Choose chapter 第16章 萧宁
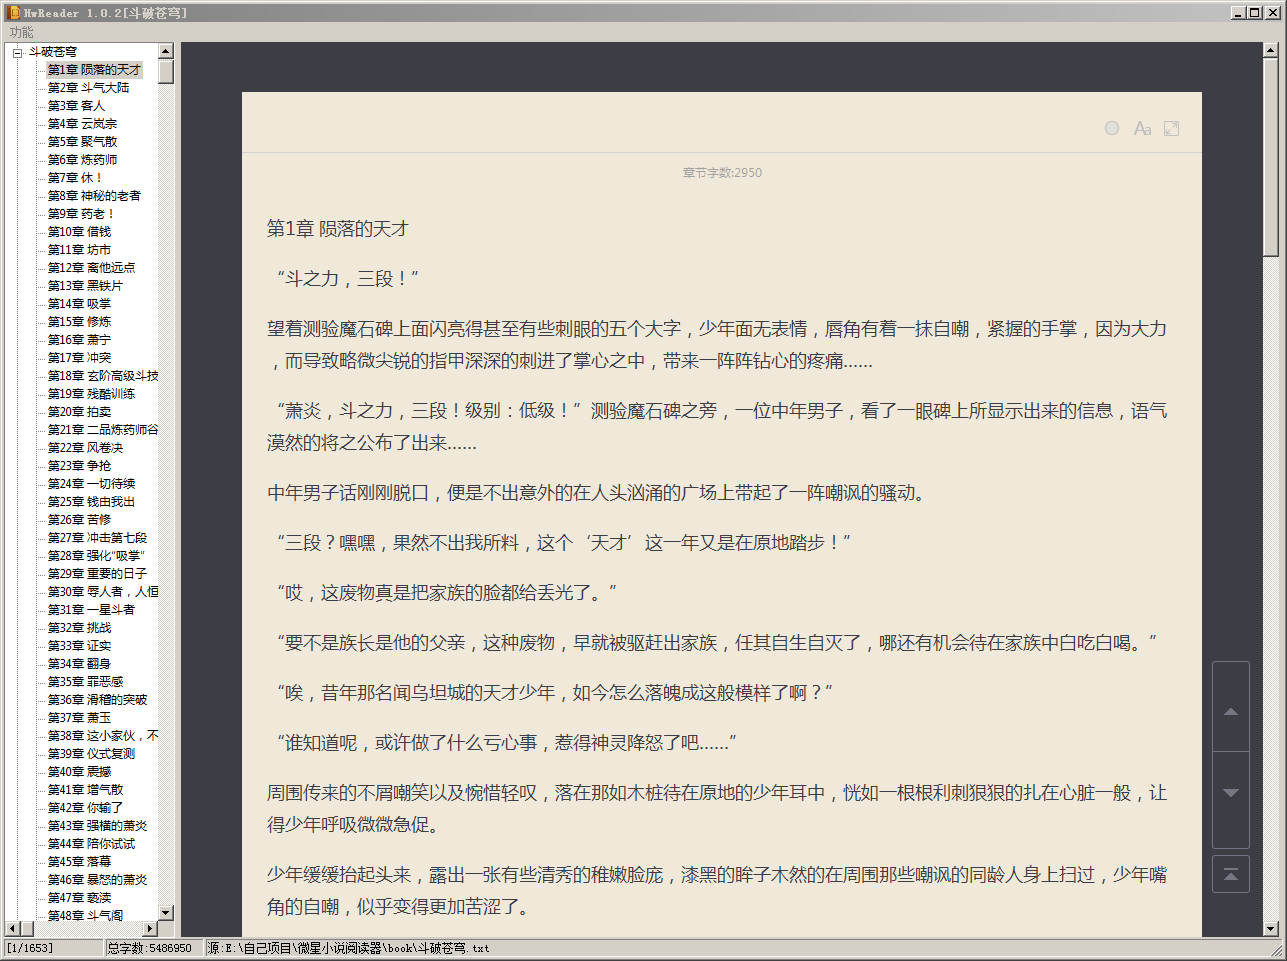The height and width of the screenshot is (961, 1287). pos(79,340)
